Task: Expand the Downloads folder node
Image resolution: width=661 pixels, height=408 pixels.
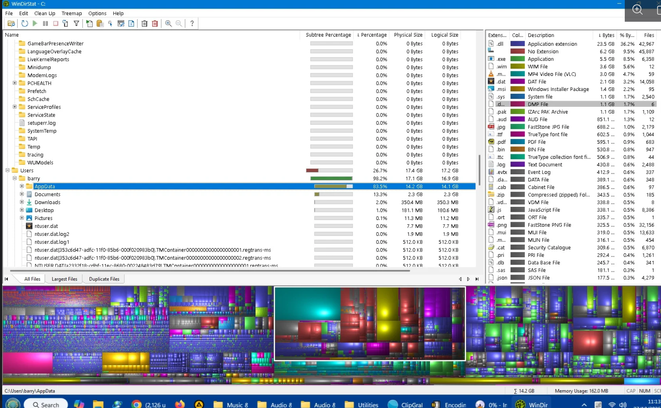Action: 22,202
